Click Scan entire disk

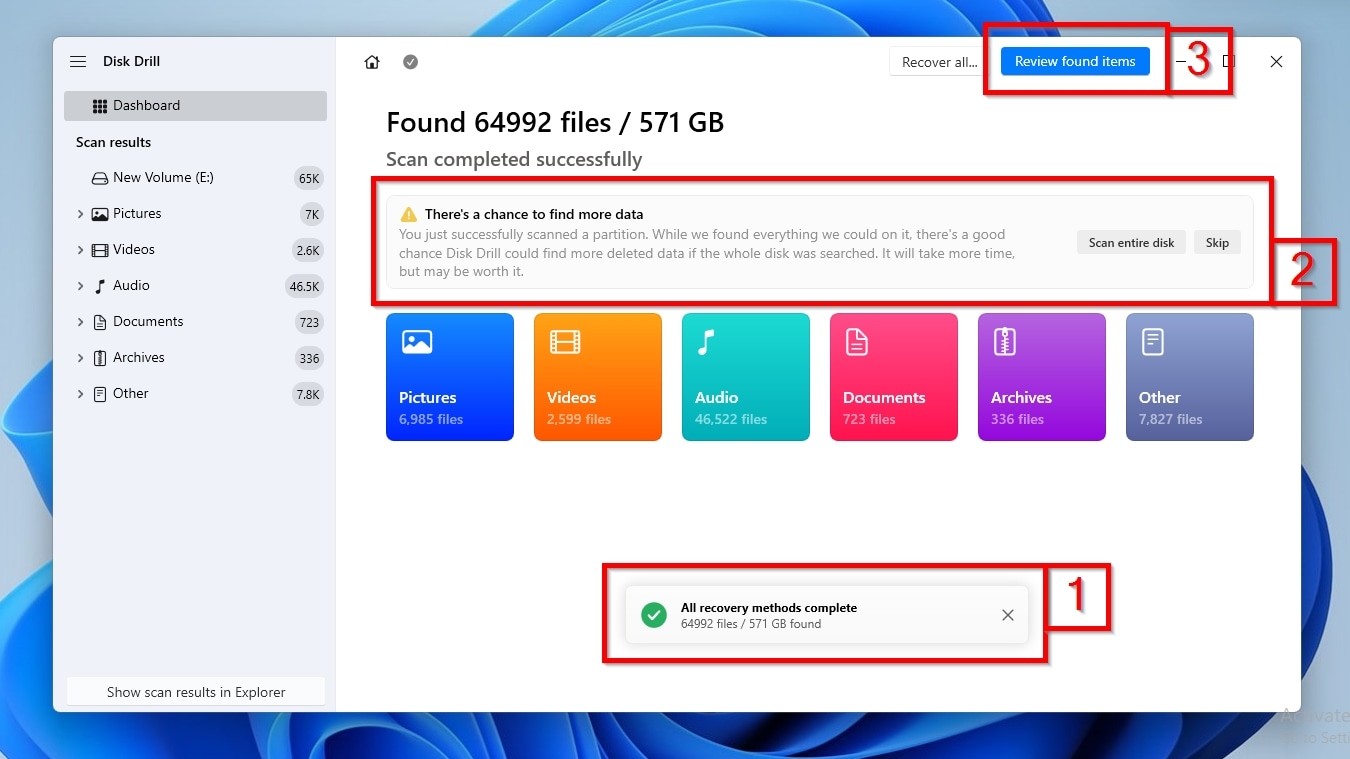(1131, 242)
